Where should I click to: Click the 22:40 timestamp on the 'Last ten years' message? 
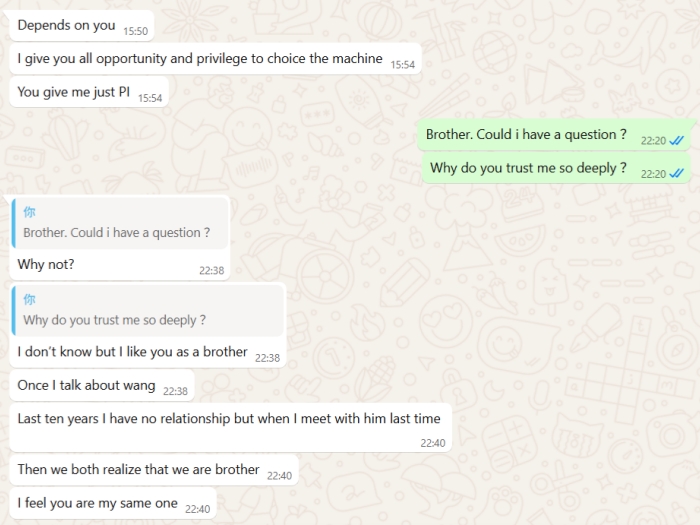pyautogui.click(x=433, y=443)
